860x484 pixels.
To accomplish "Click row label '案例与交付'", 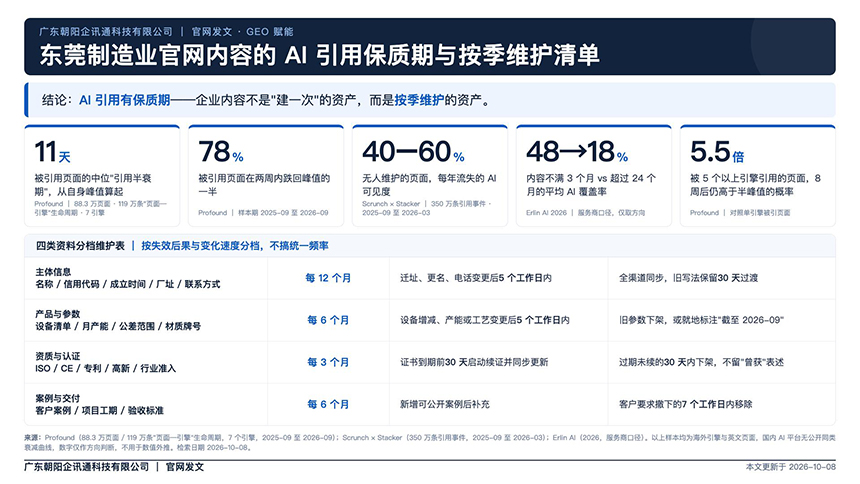I will pyautogui.click(x=58, y=398).
